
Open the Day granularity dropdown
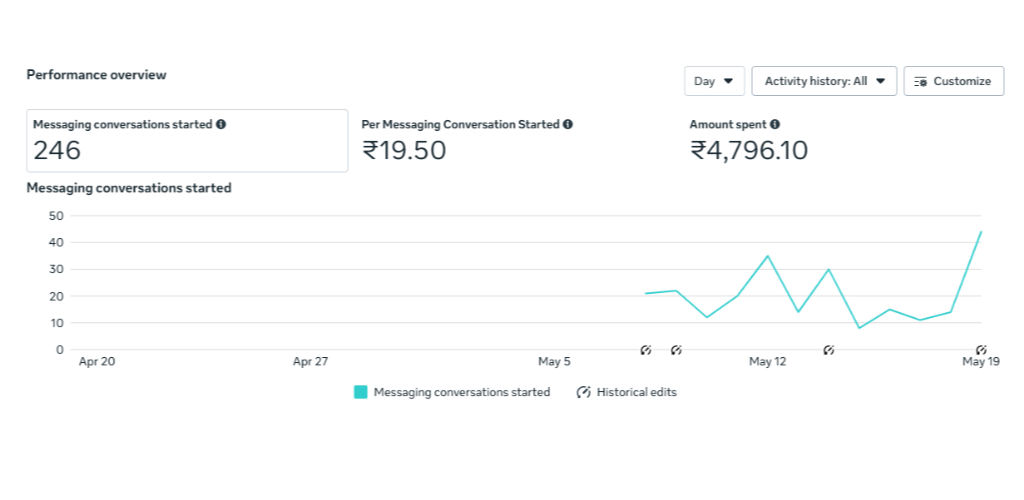(714, 82)
